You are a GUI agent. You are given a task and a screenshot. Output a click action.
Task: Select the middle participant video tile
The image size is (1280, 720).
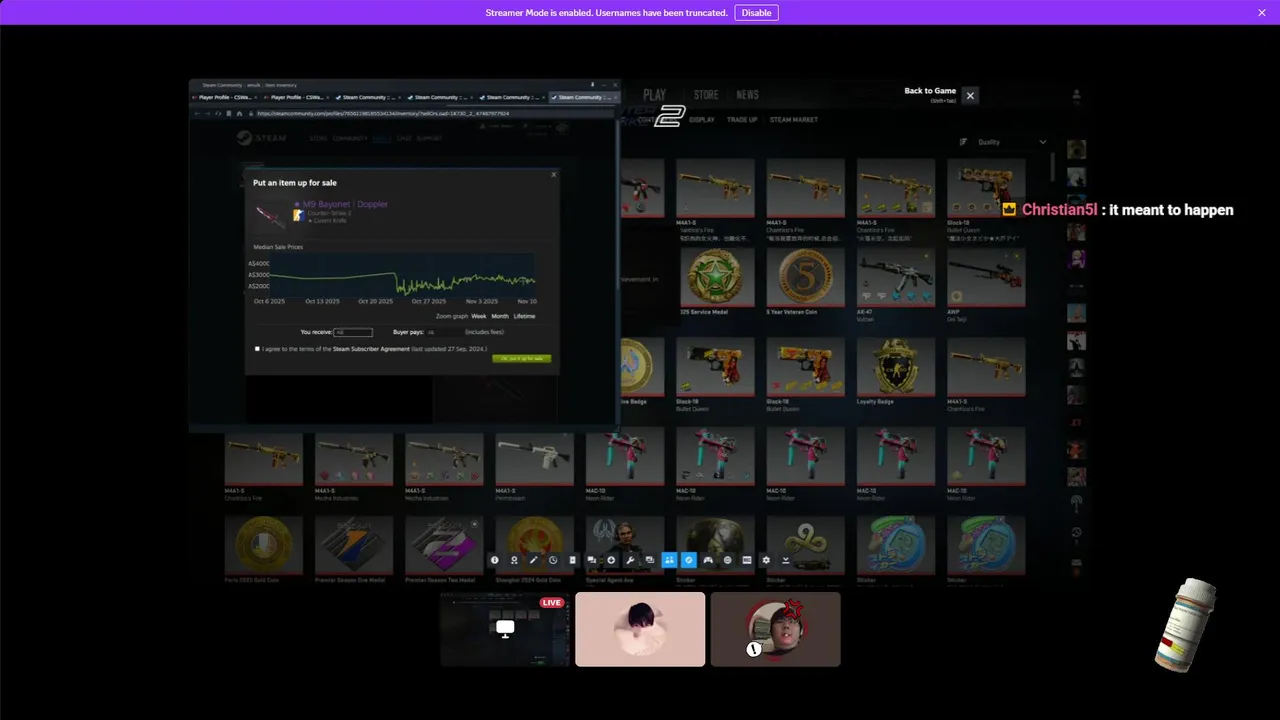pos(640,629)
